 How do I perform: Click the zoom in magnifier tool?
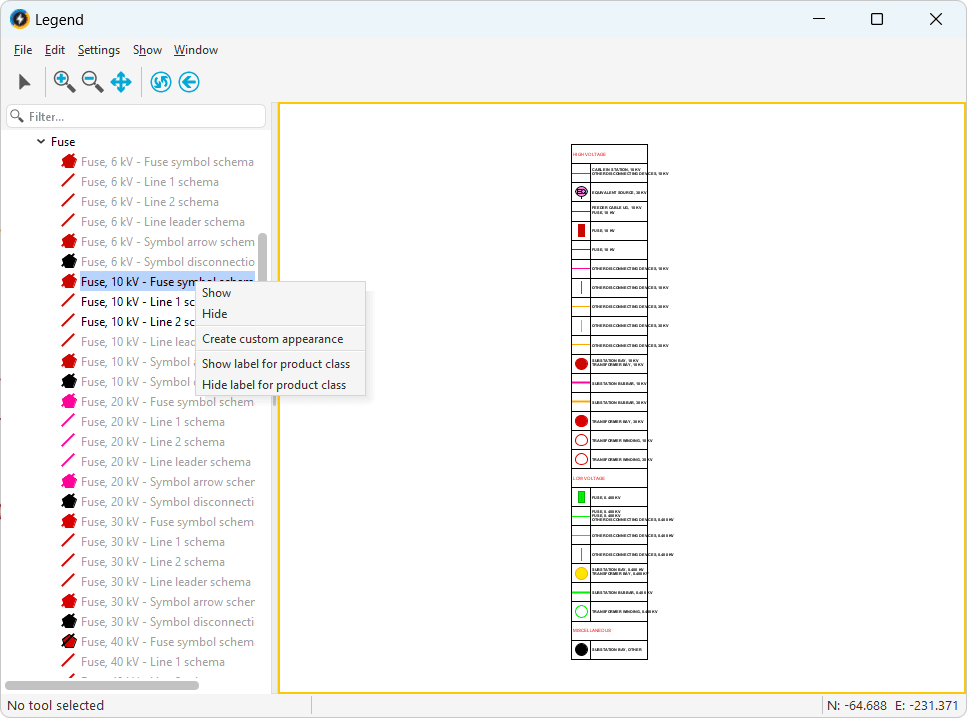click(x=64, y=82)
